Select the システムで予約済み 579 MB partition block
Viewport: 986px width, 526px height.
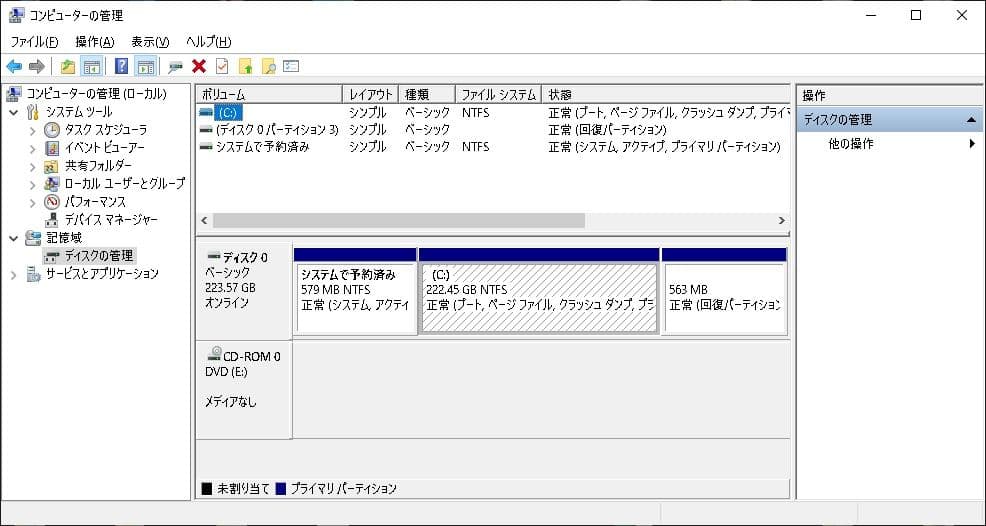pos(355,291)
